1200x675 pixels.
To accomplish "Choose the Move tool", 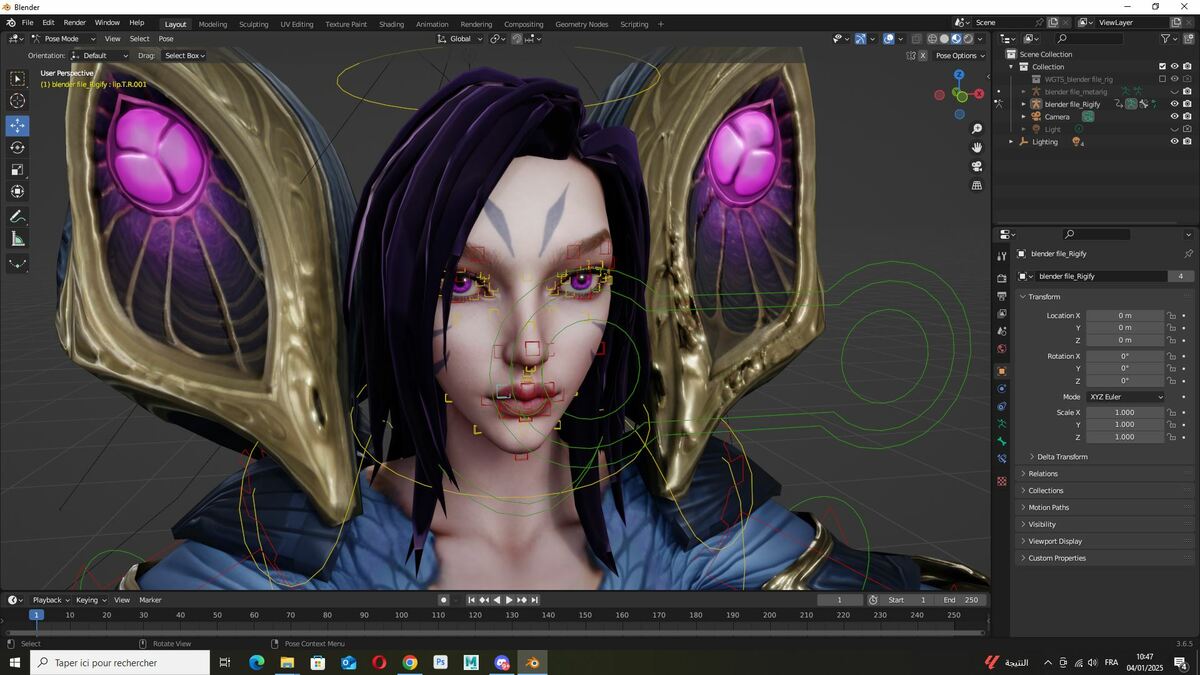I will coord(18,125).
